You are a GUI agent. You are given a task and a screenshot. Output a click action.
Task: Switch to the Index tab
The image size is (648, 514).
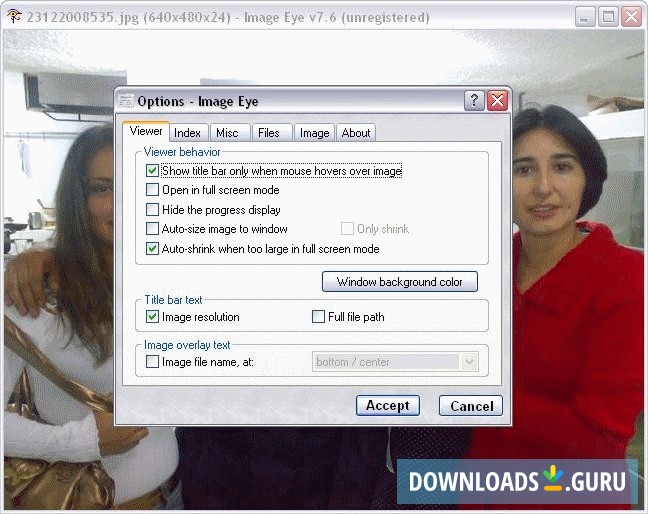187,133
